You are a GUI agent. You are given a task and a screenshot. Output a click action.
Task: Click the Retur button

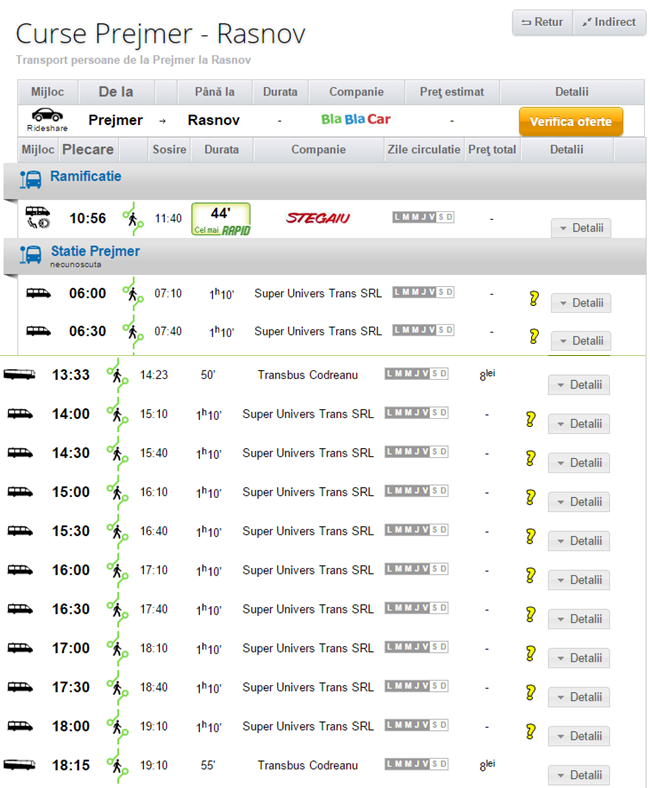542,22
